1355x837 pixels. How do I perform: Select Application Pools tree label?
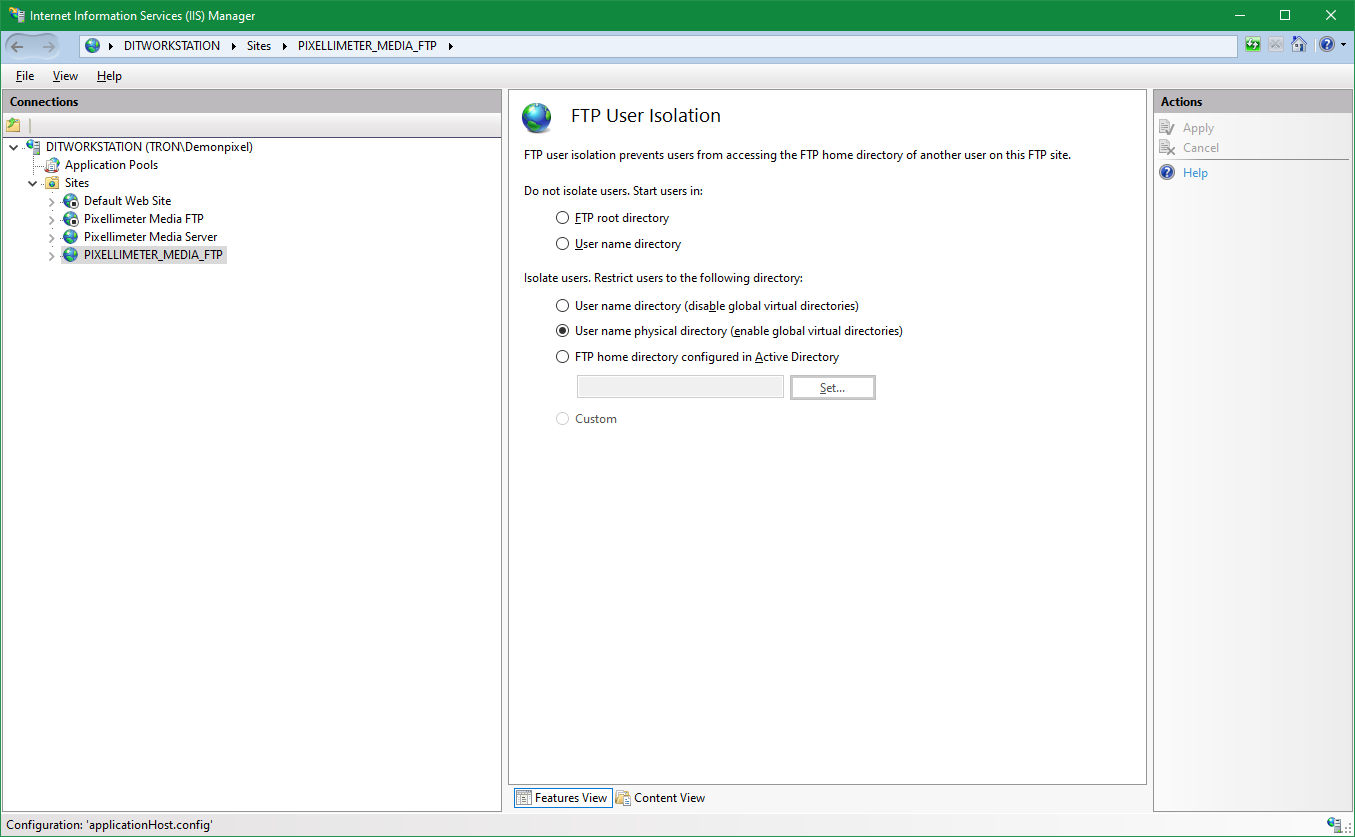point(111,165)
